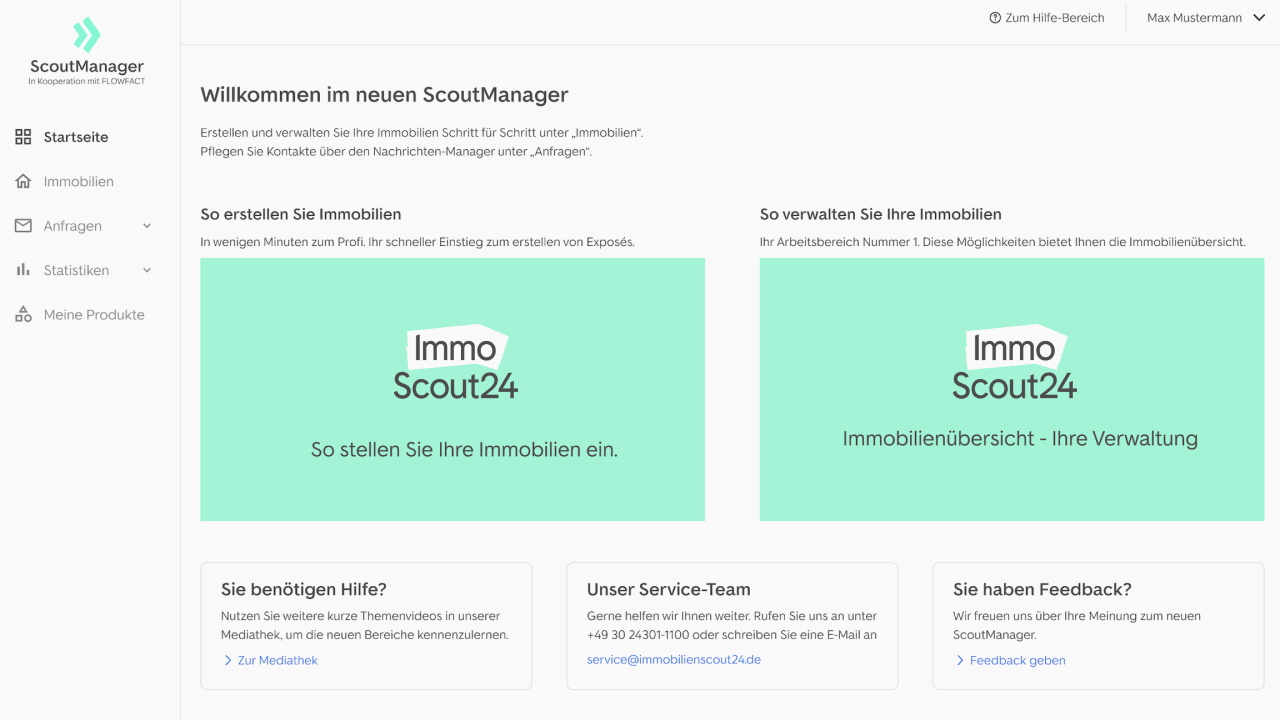Open the Immobilienübersicht video thumbnail
Screen dimensions: 1280x720
(x=1011, y=390)
